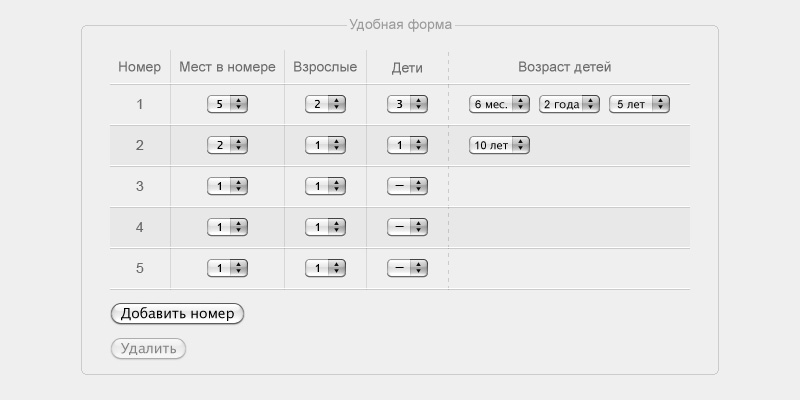
Task: Open room 2 adults dropdown
Action: (325, 145)
